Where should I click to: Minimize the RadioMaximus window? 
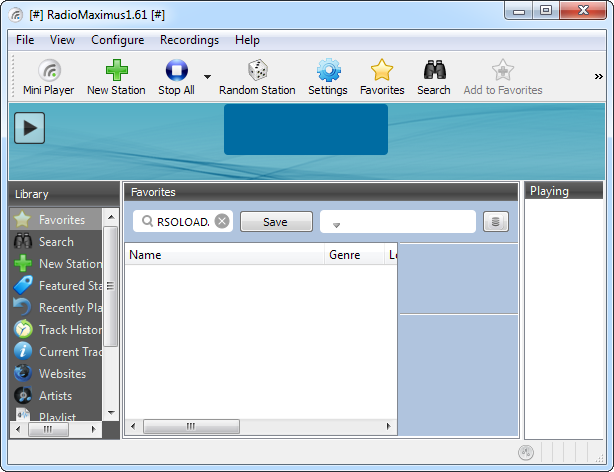519,11
